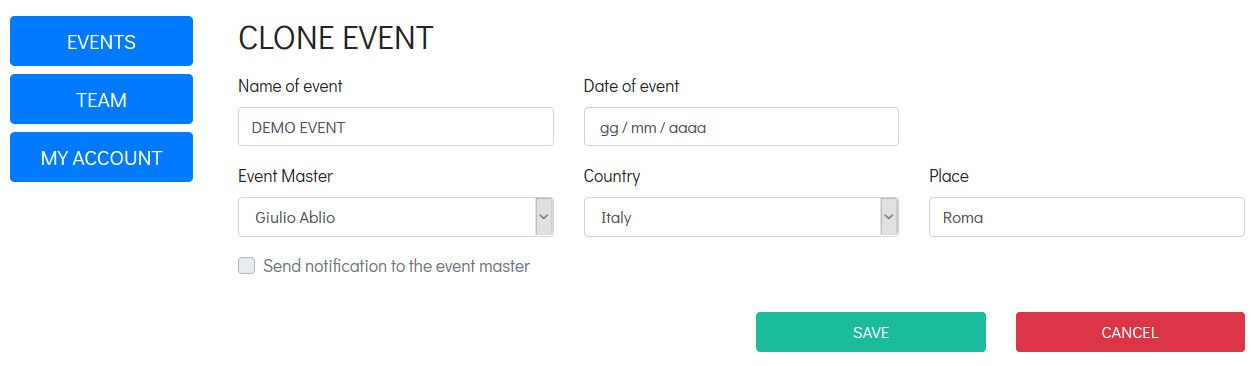Save the cloned event
This screenshot has height=366, width=1259.
click(871, 332)
